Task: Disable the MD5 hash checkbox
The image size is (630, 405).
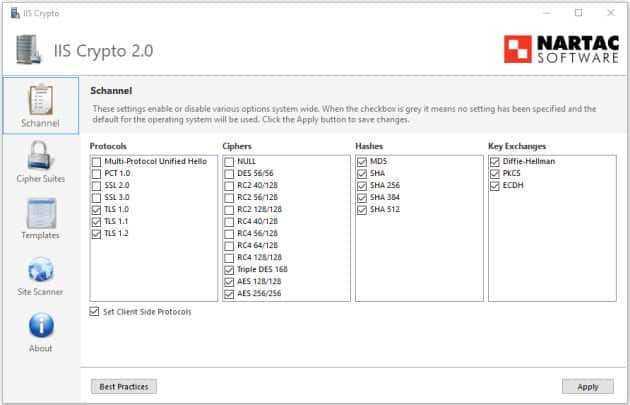Action: 362,162
